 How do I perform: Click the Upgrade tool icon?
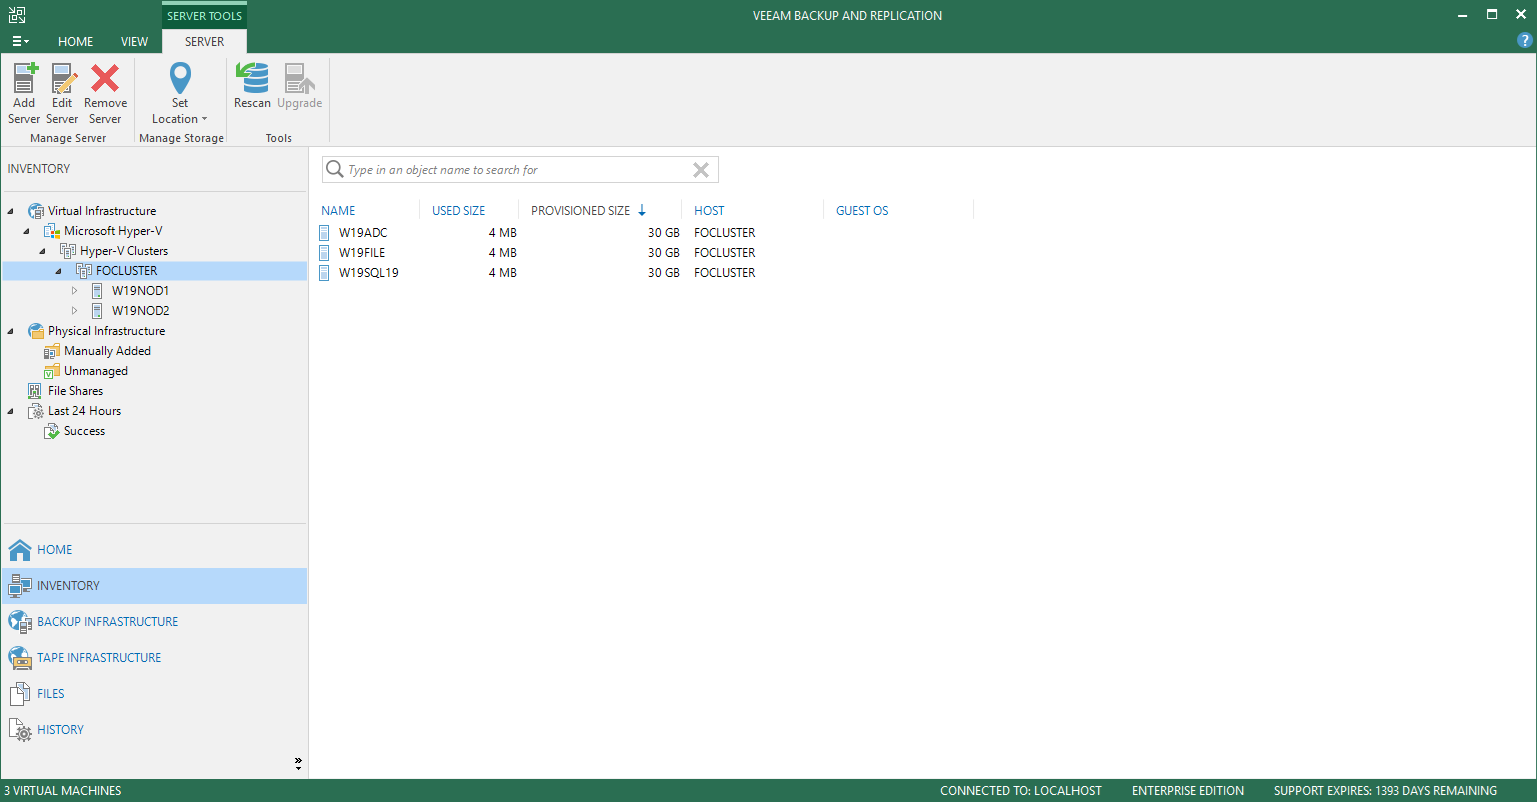[x=299, y=79]
